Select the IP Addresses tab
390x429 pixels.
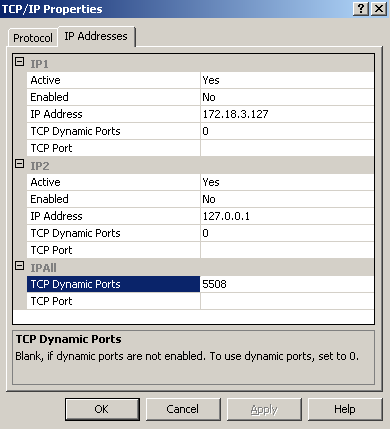96,36
